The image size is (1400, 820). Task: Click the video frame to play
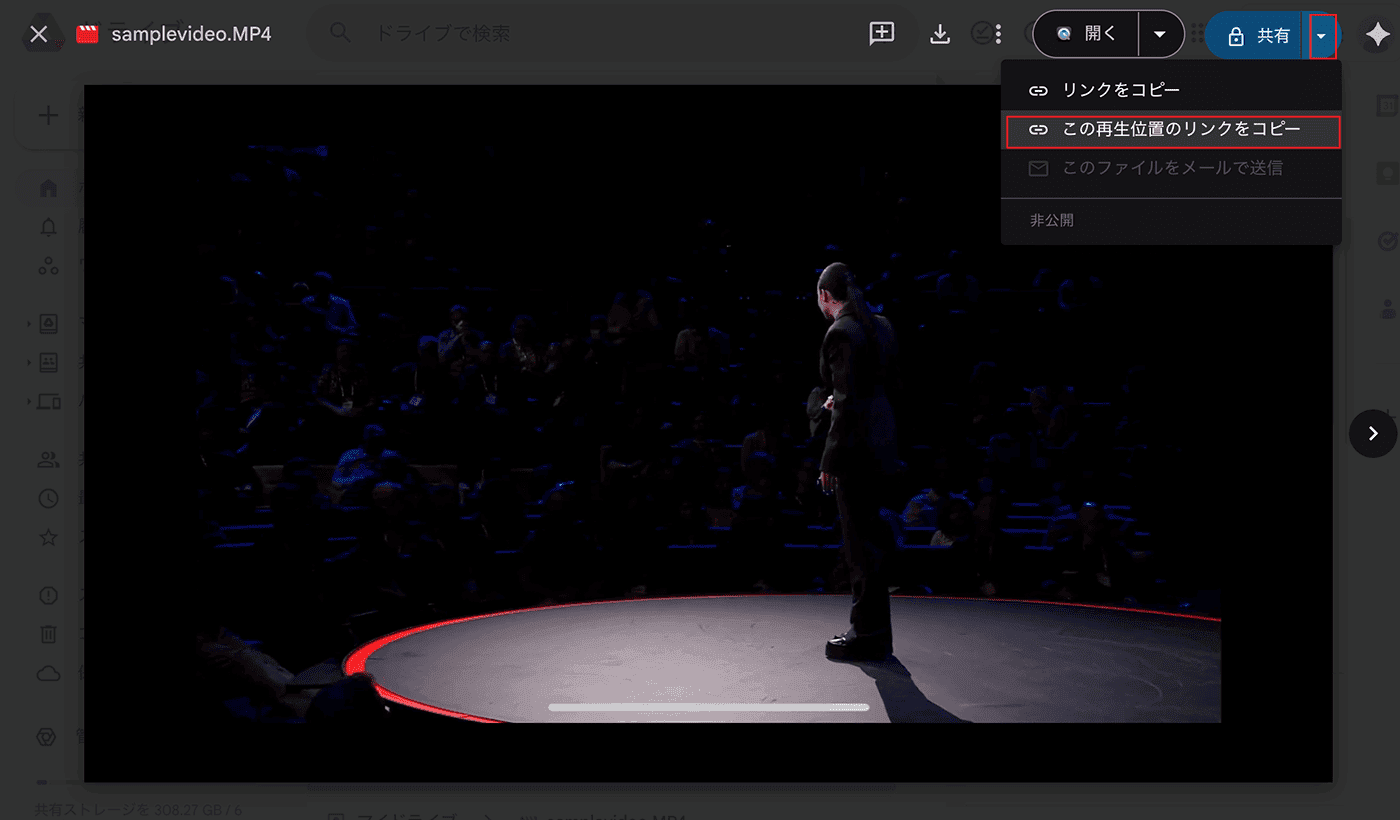[x=708, y=433]
